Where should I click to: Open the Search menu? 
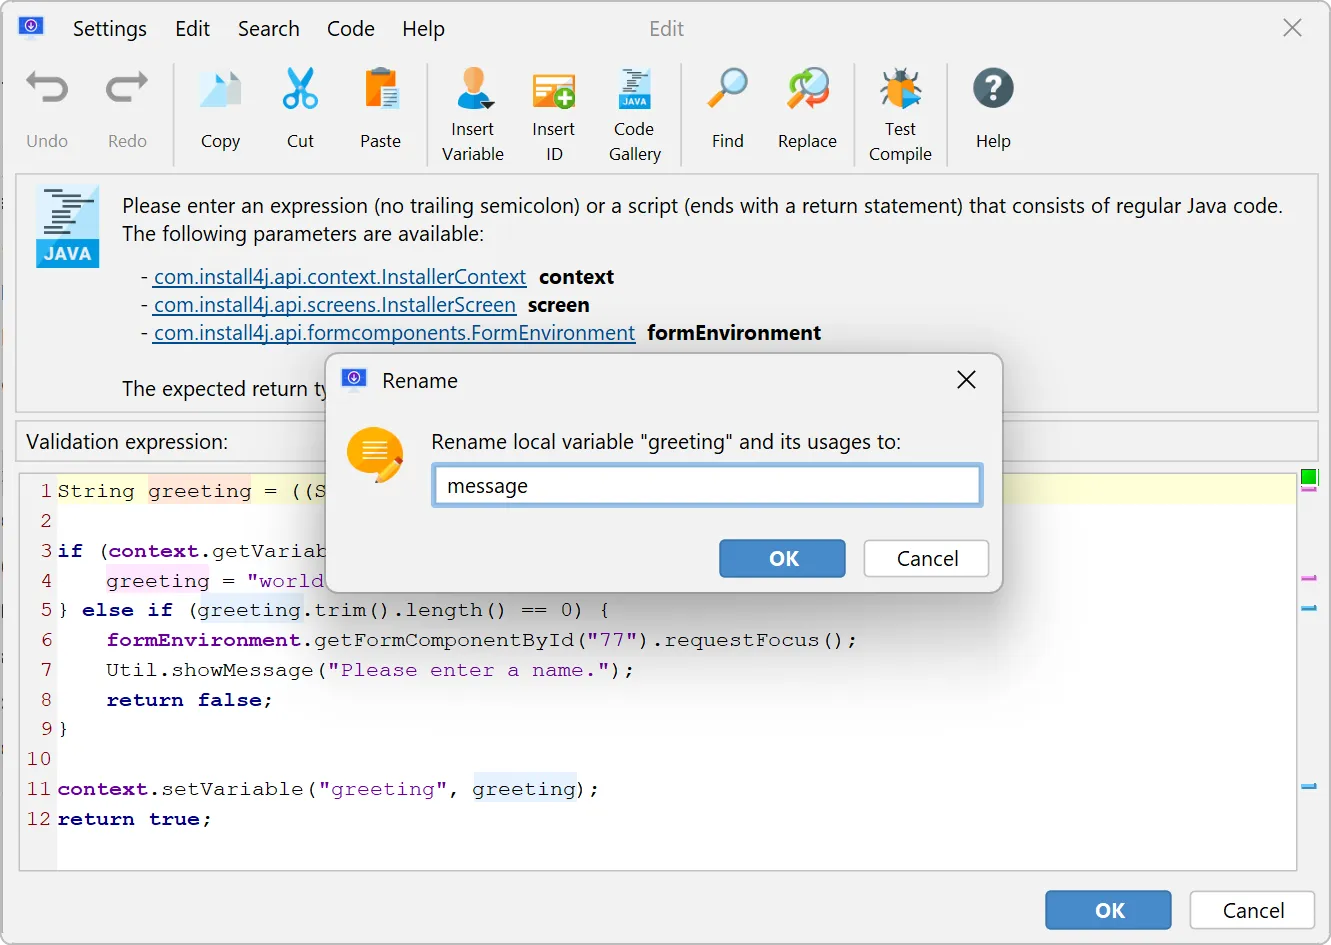tap(269, 29)
